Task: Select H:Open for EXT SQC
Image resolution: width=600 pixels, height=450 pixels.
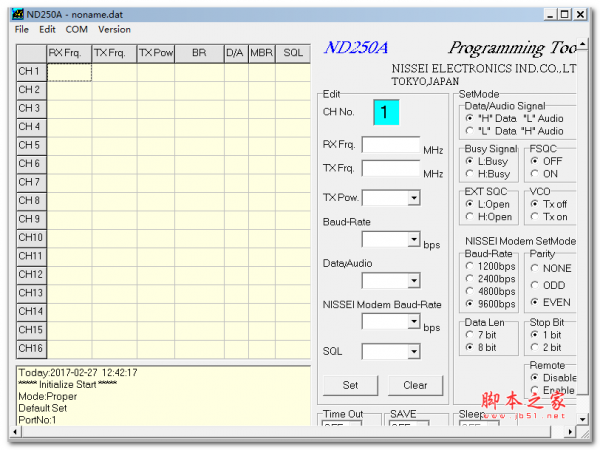Action: click(x=489, y=217)
